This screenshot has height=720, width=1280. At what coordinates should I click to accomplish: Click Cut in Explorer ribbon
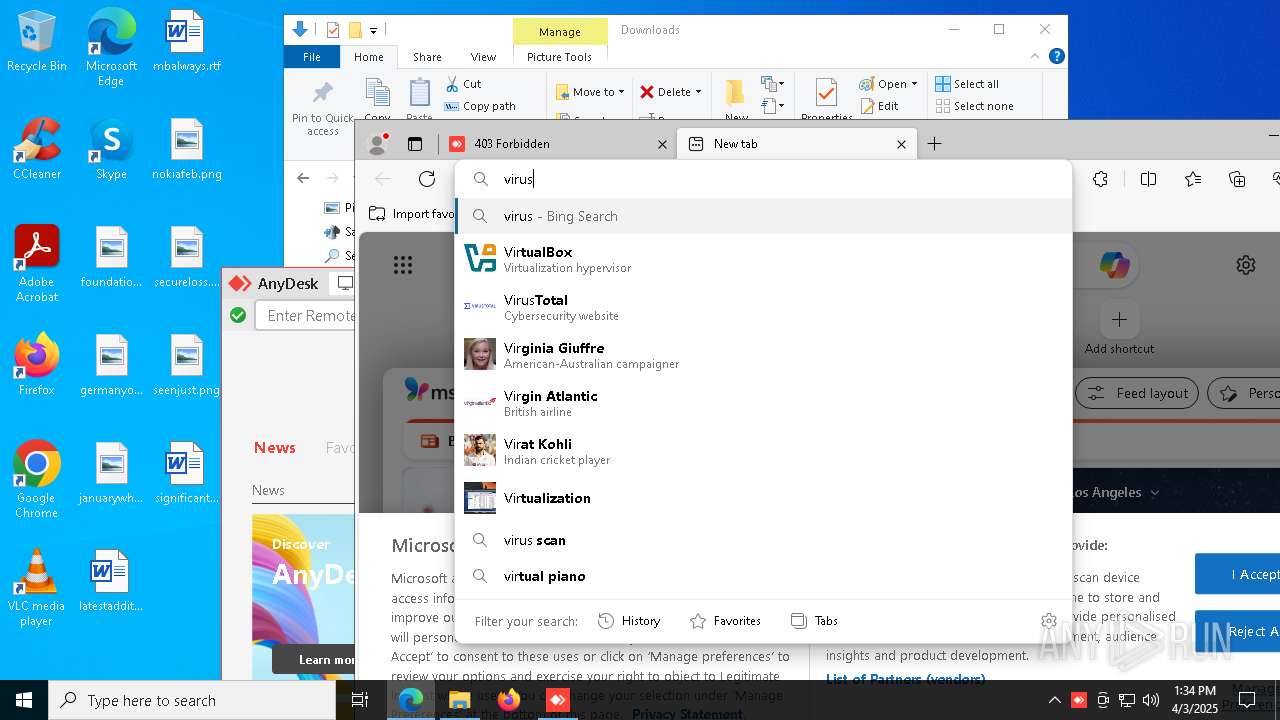click(464, 84)
